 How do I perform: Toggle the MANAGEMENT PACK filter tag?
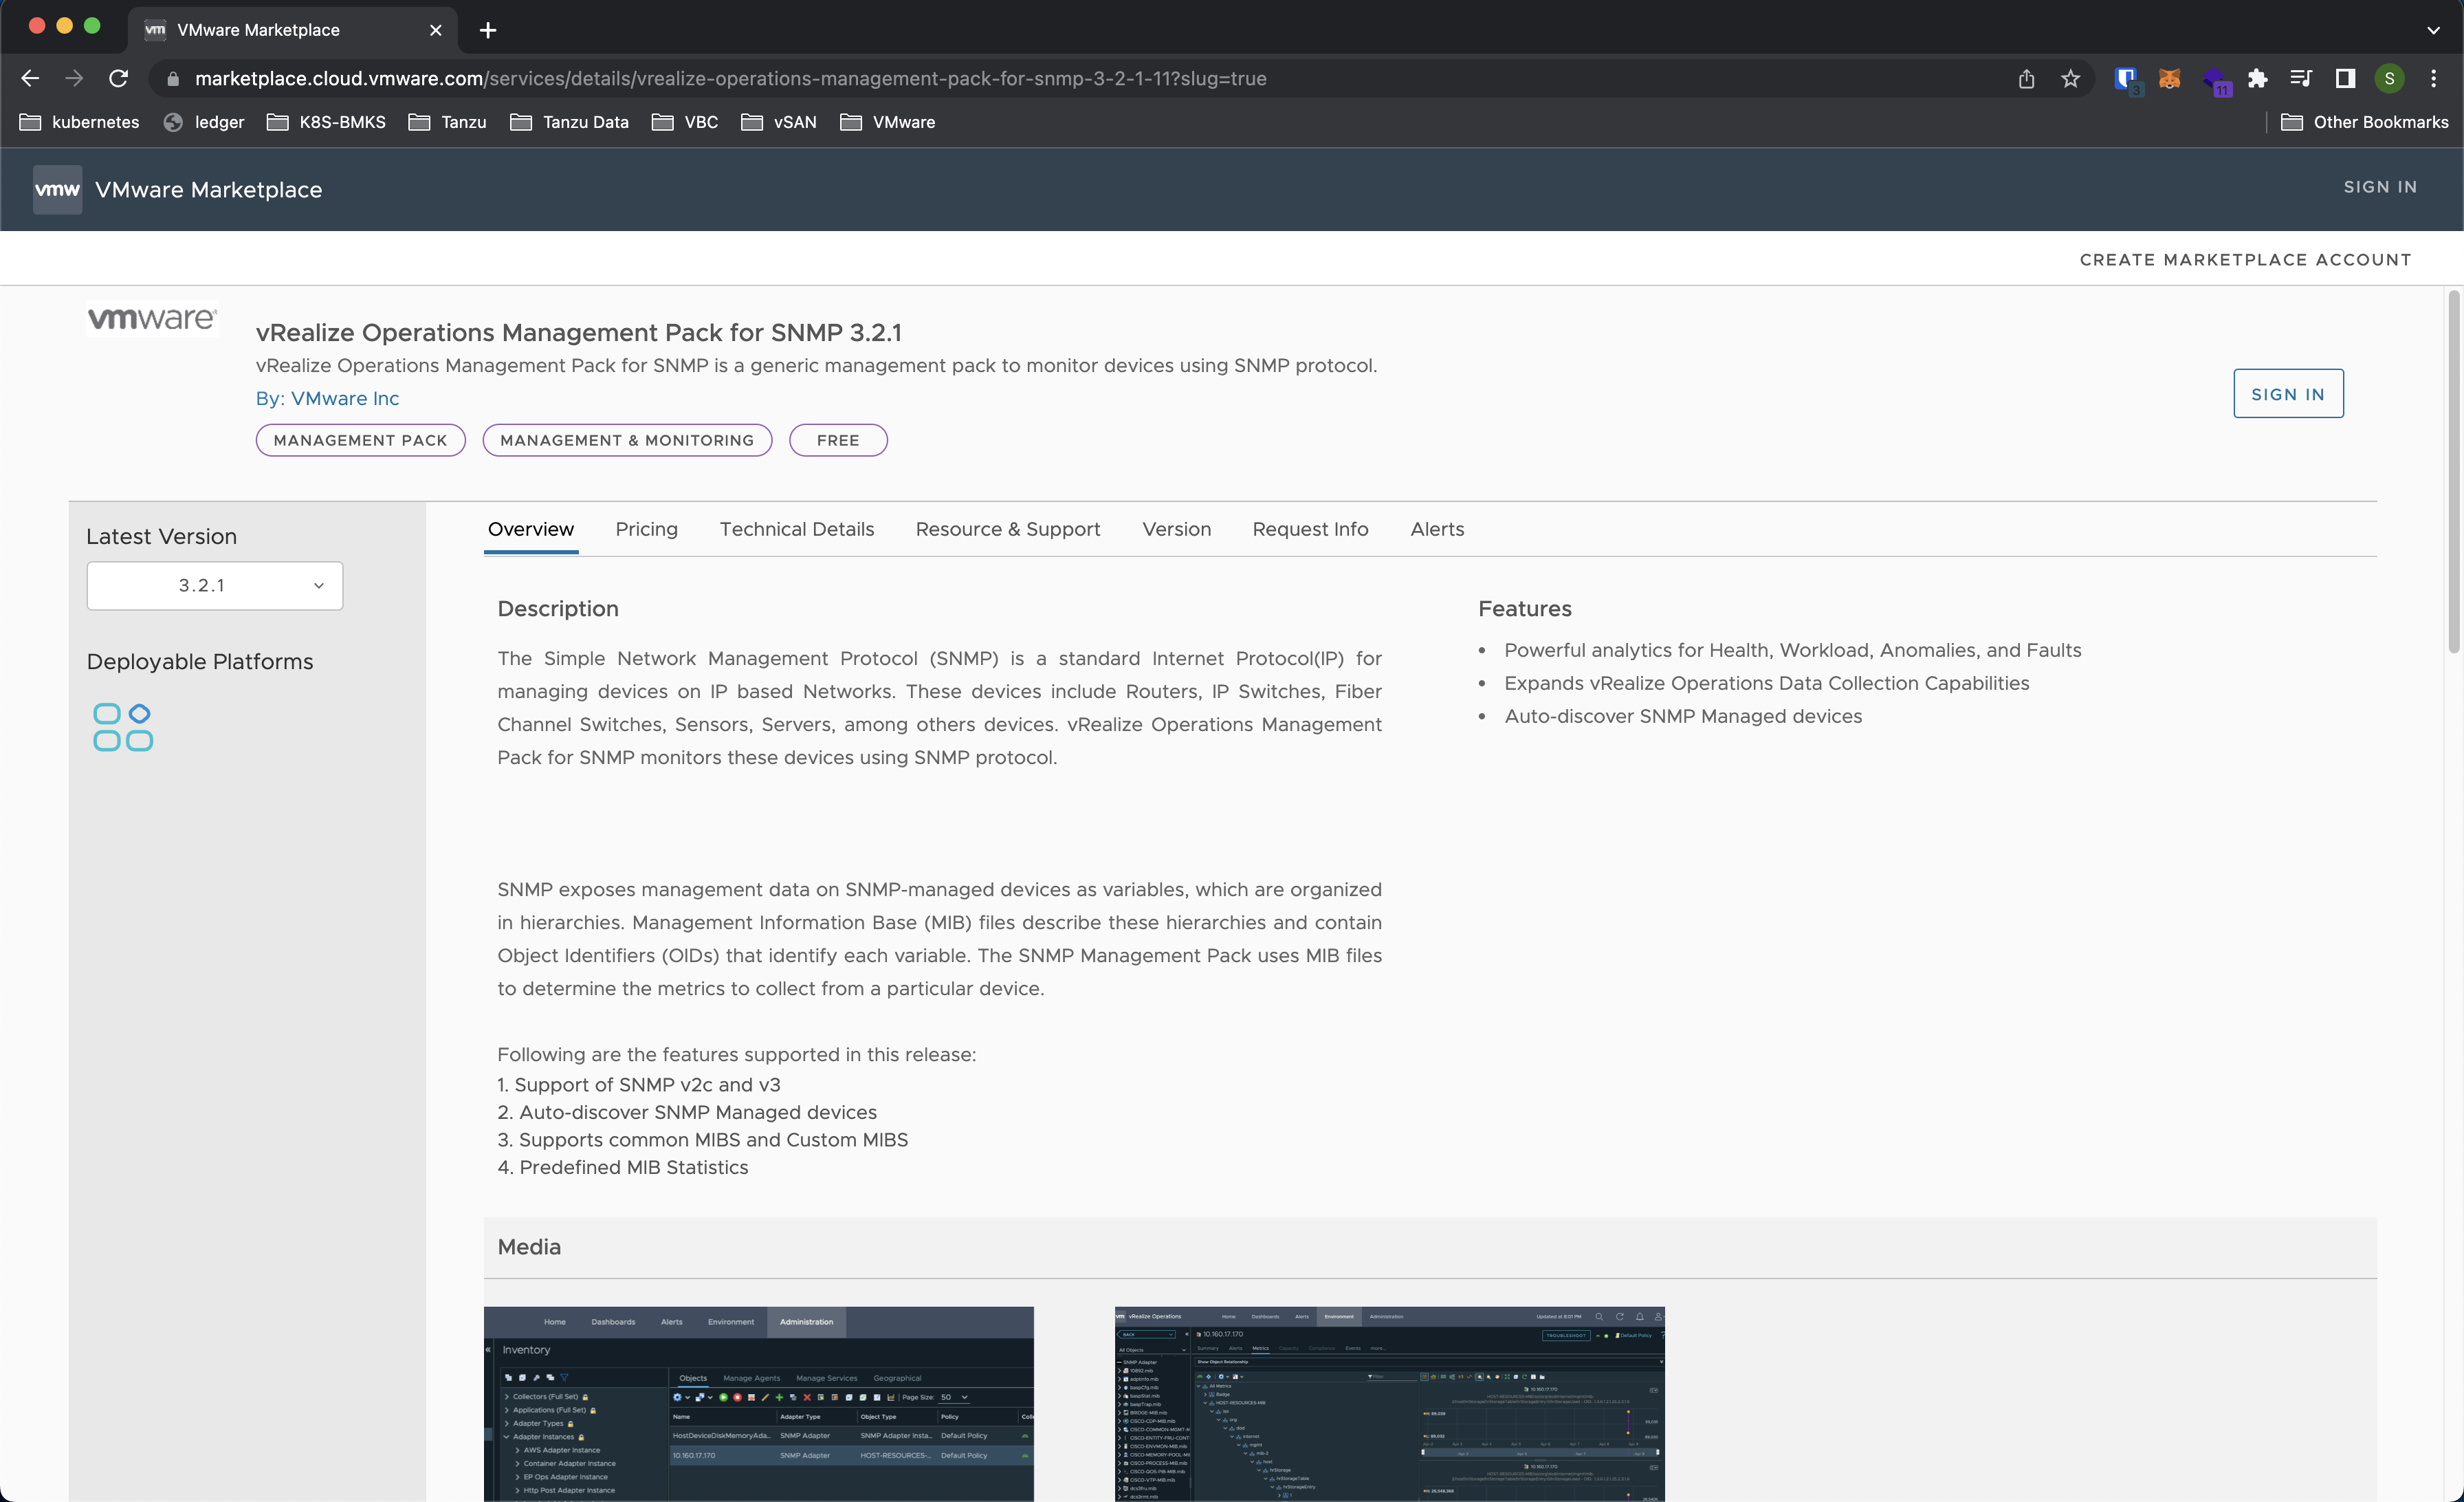coord(359,439)
